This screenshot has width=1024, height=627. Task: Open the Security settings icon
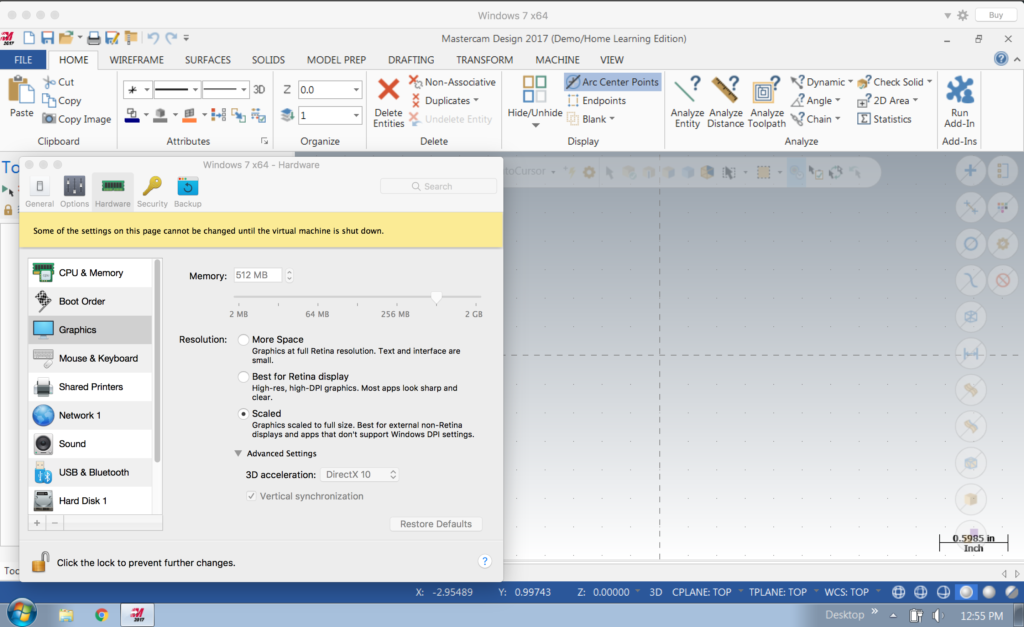152,187
